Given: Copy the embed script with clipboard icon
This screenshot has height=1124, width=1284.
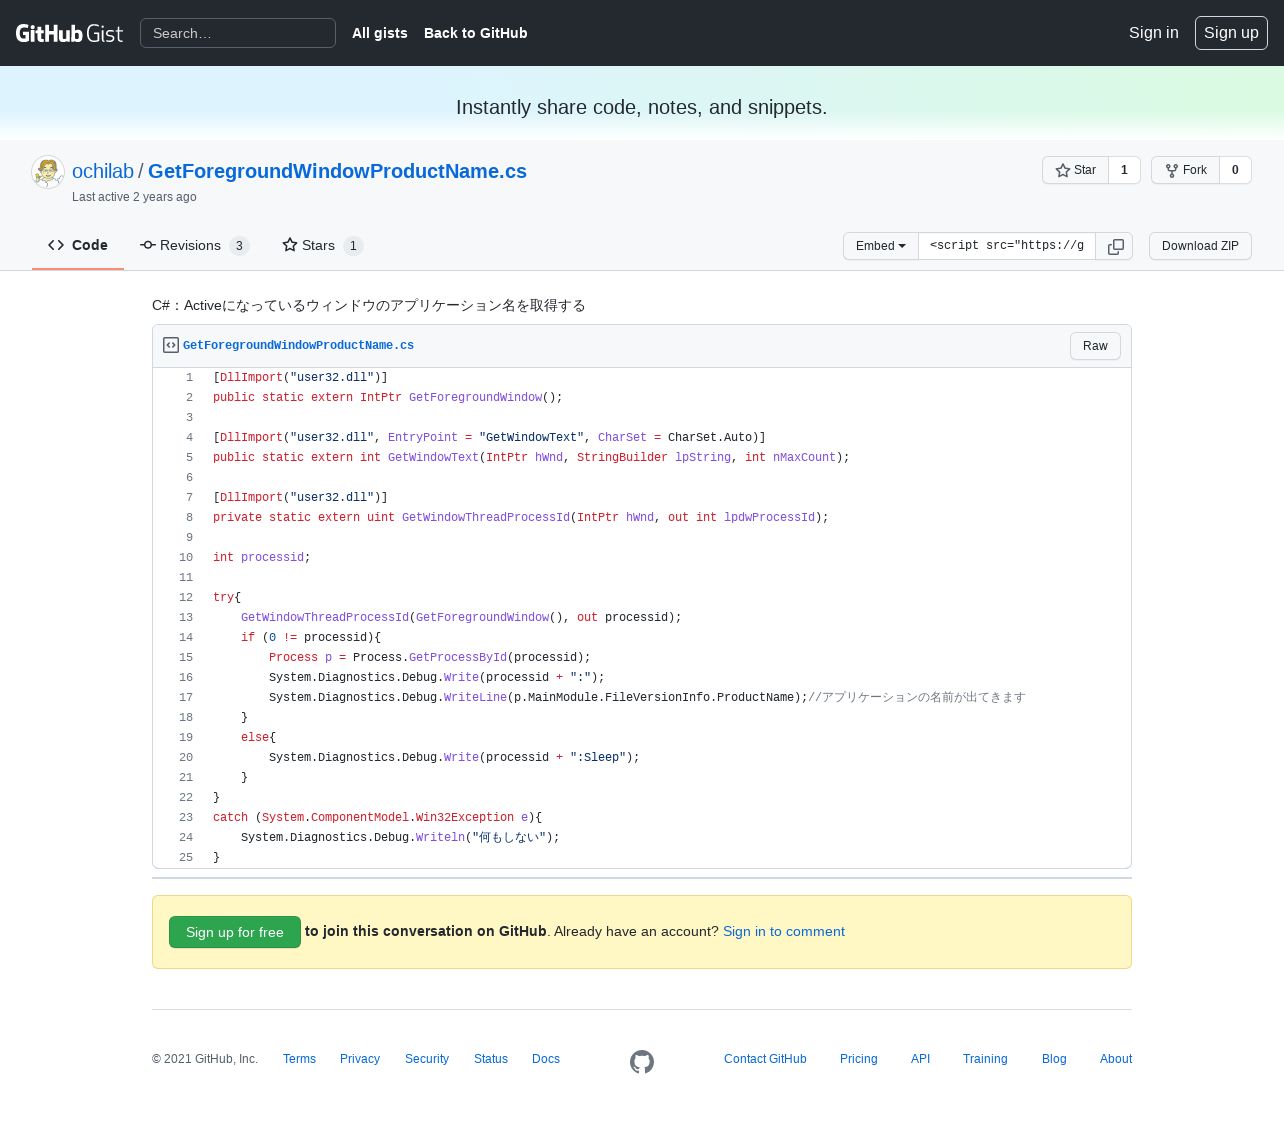Looking at the screenshot, I should tap(1115, 246).
